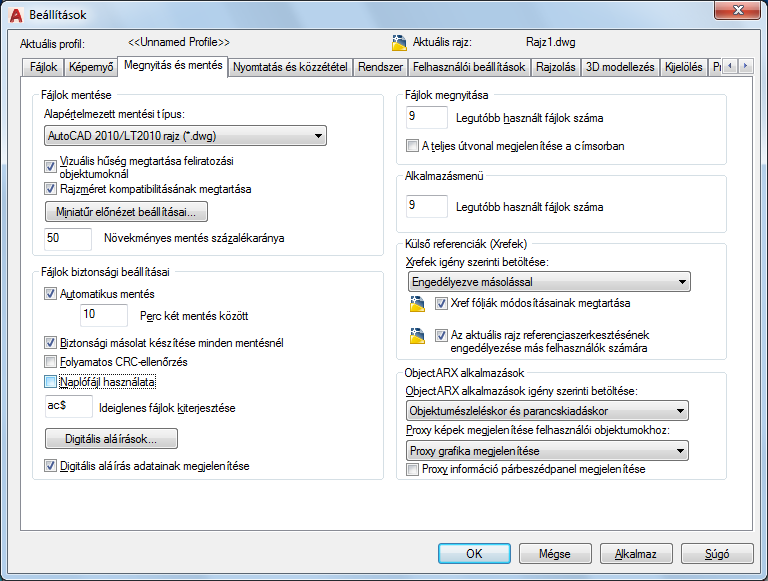Open Digitális aláírások dialog button

111,438
